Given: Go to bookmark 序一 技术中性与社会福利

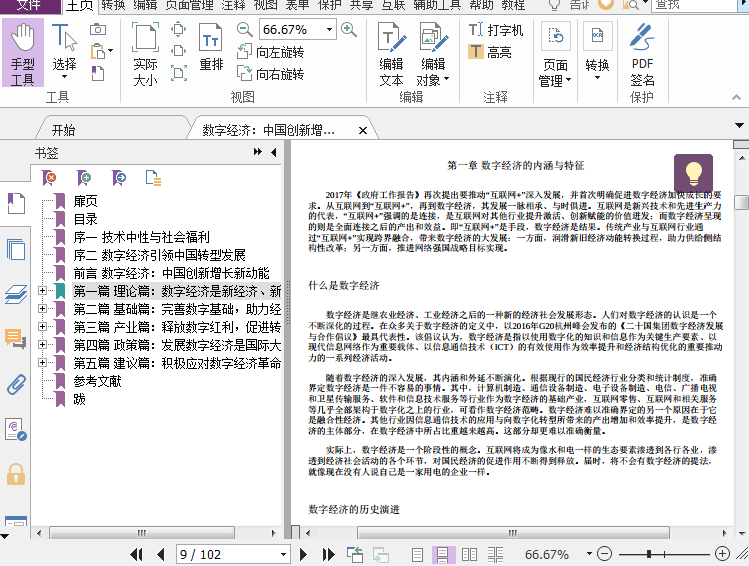Looking at the screenshot, I should pos(141,237).
